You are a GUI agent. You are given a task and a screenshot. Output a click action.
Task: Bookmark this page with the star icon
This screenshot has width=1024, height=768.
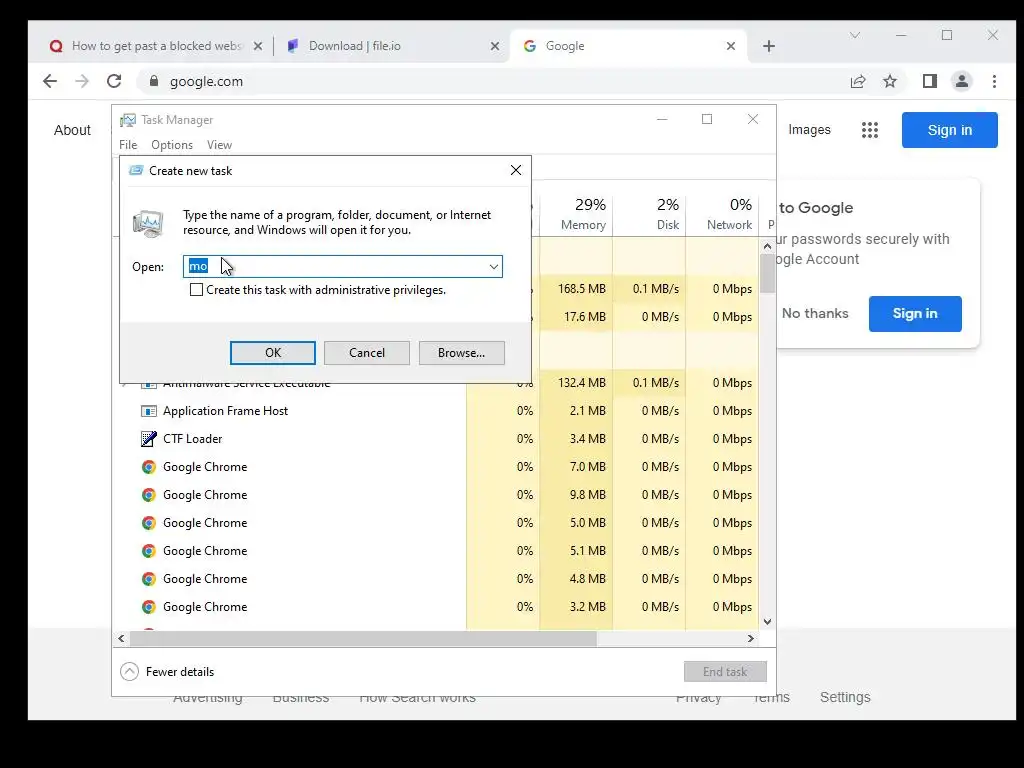tap(889, 81)
